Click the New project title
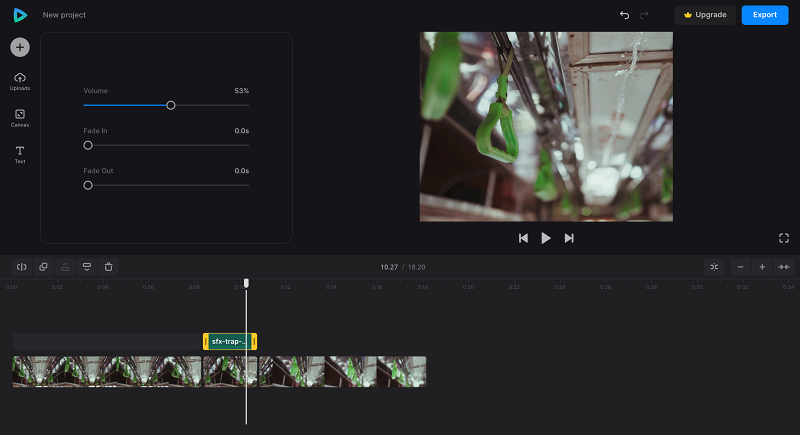The width and height of the screenshot is (800, 435). coord(64,15)
